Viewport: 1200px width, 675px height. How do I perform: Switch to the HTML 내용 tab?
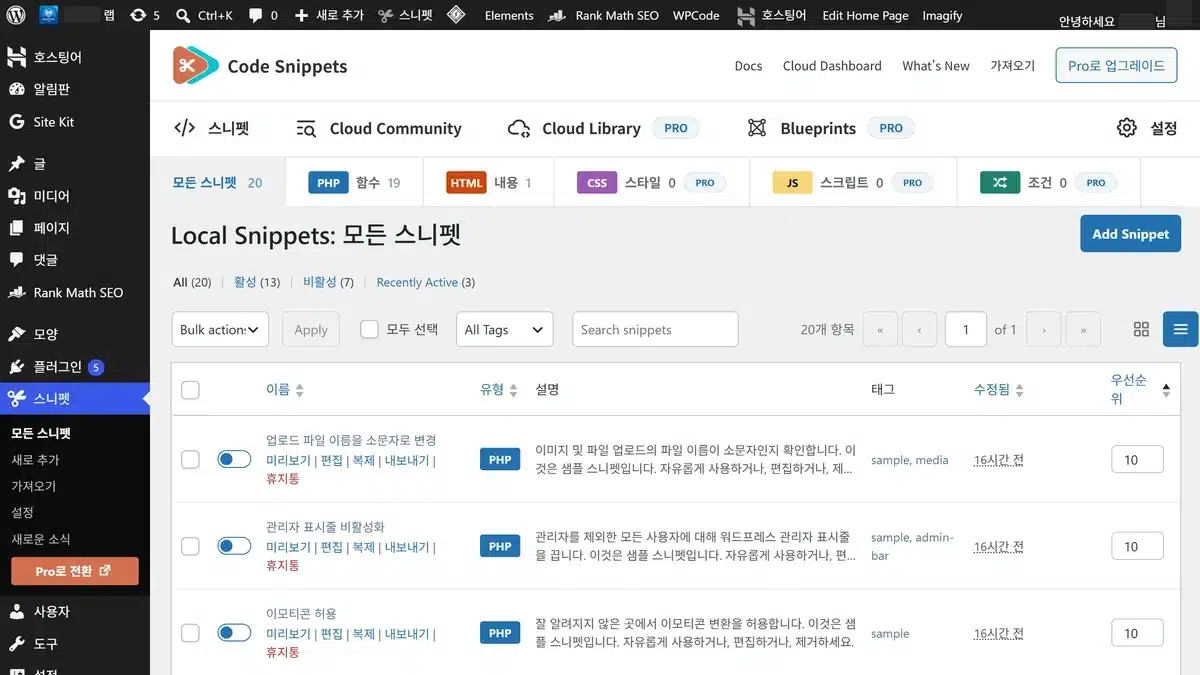488,182
